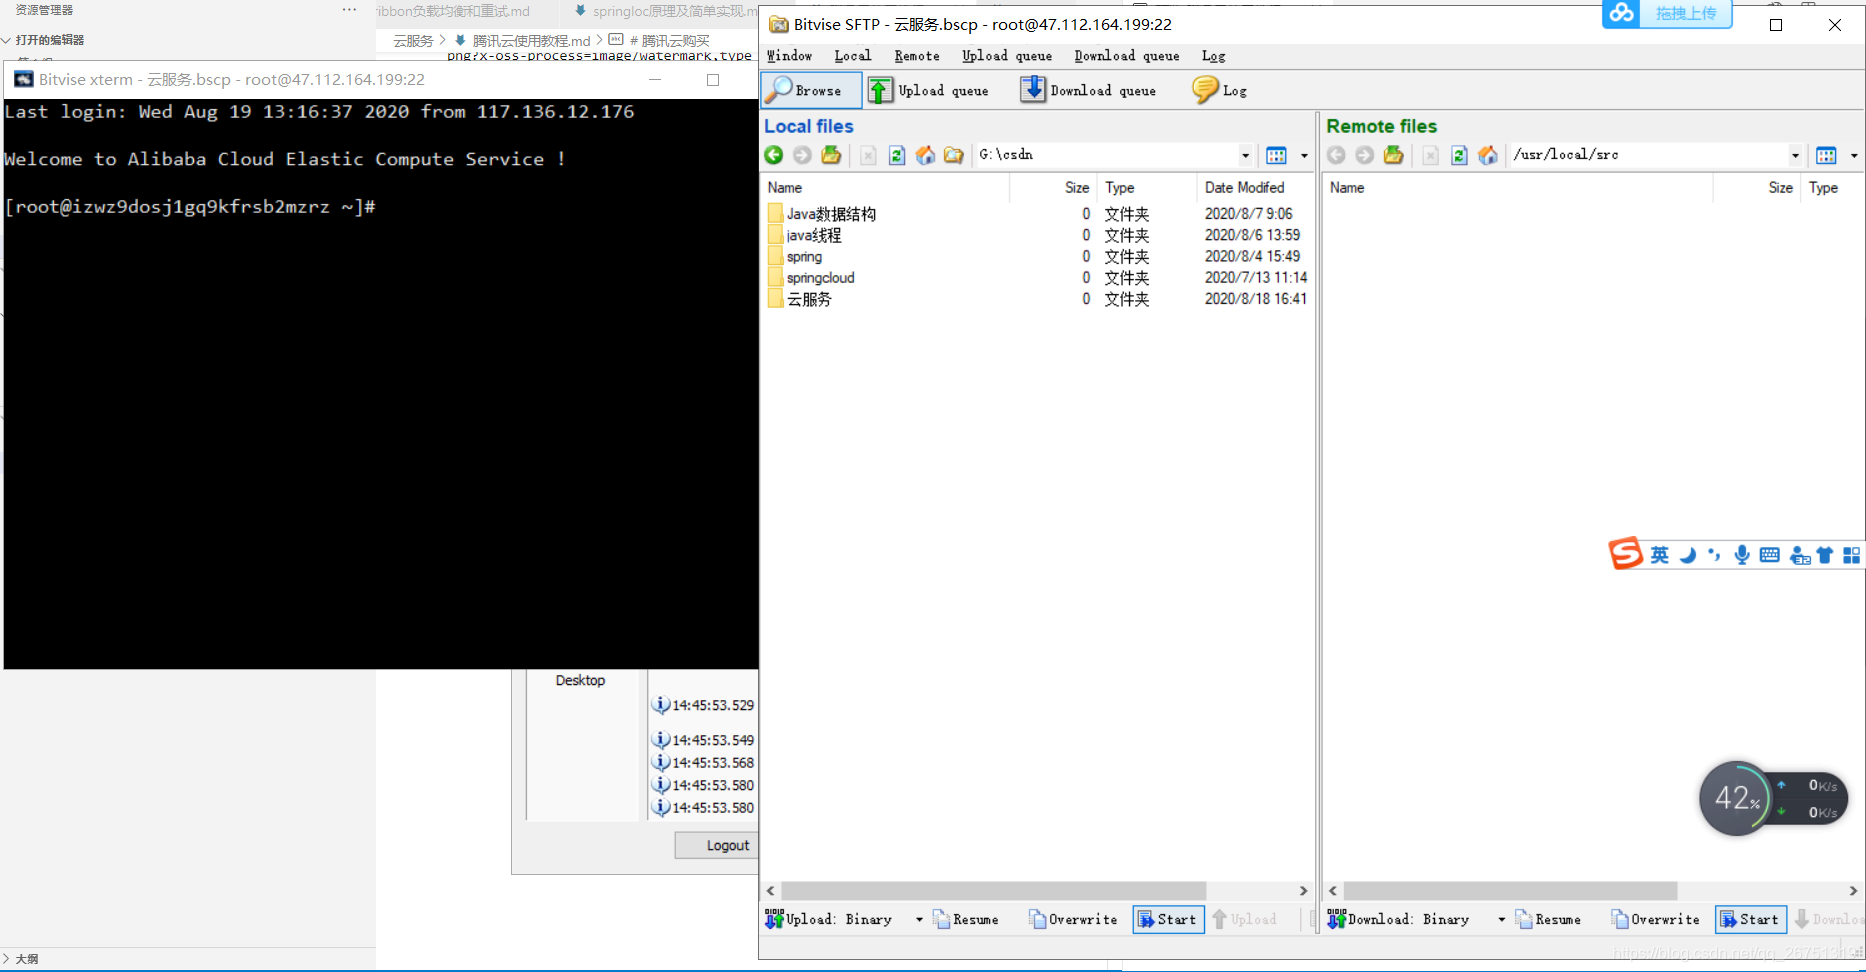Open the Sogou soft keyboard icon
Viewport: 1866px width, 972px height.
[1769, 555]
